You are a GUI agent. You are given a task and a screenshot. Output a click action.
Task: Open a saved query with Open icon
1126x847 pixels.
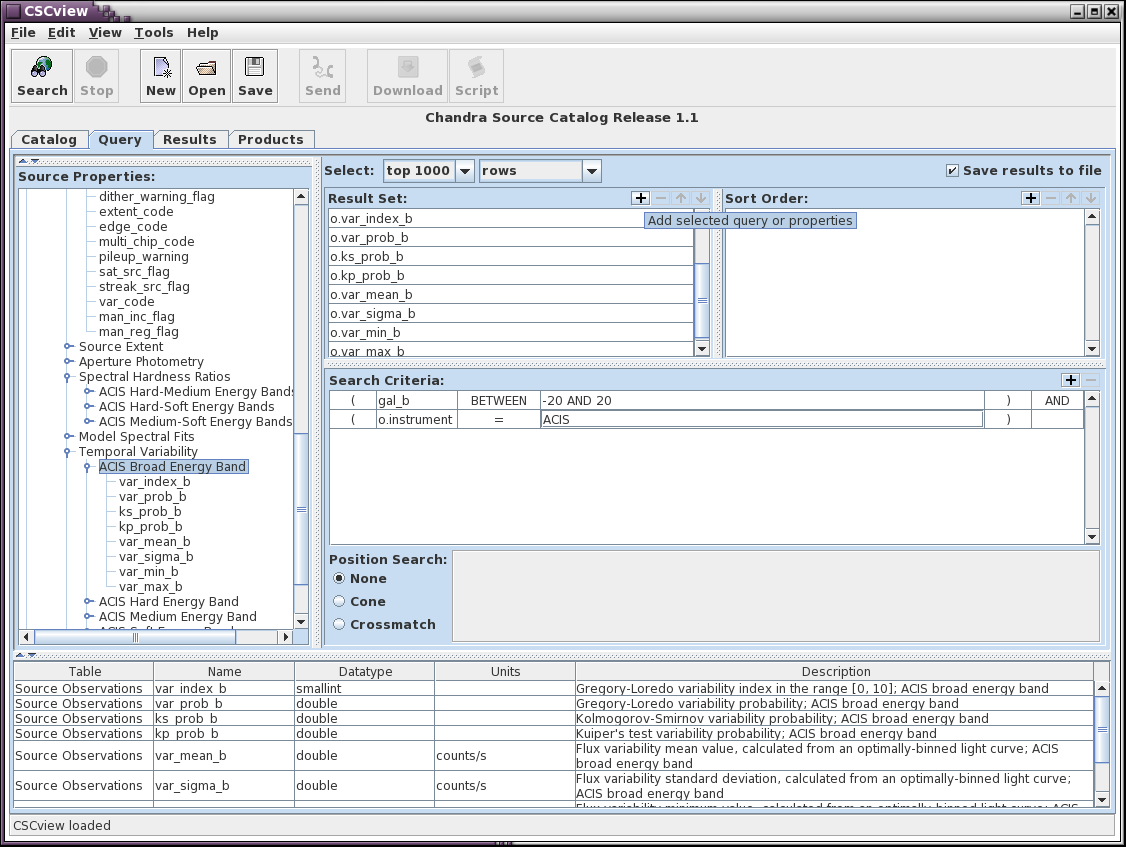(207, 76)
